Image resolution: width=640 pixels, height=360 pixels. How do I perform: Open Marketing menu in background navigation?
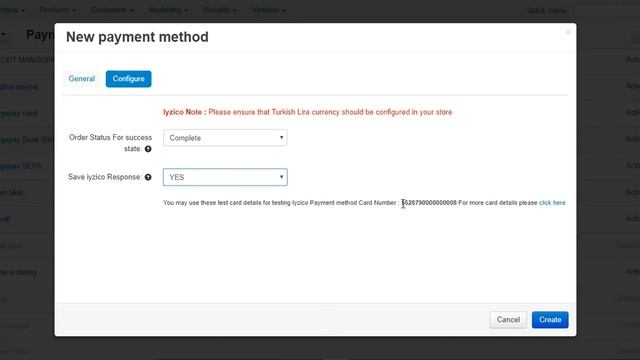tap(168, 10)
